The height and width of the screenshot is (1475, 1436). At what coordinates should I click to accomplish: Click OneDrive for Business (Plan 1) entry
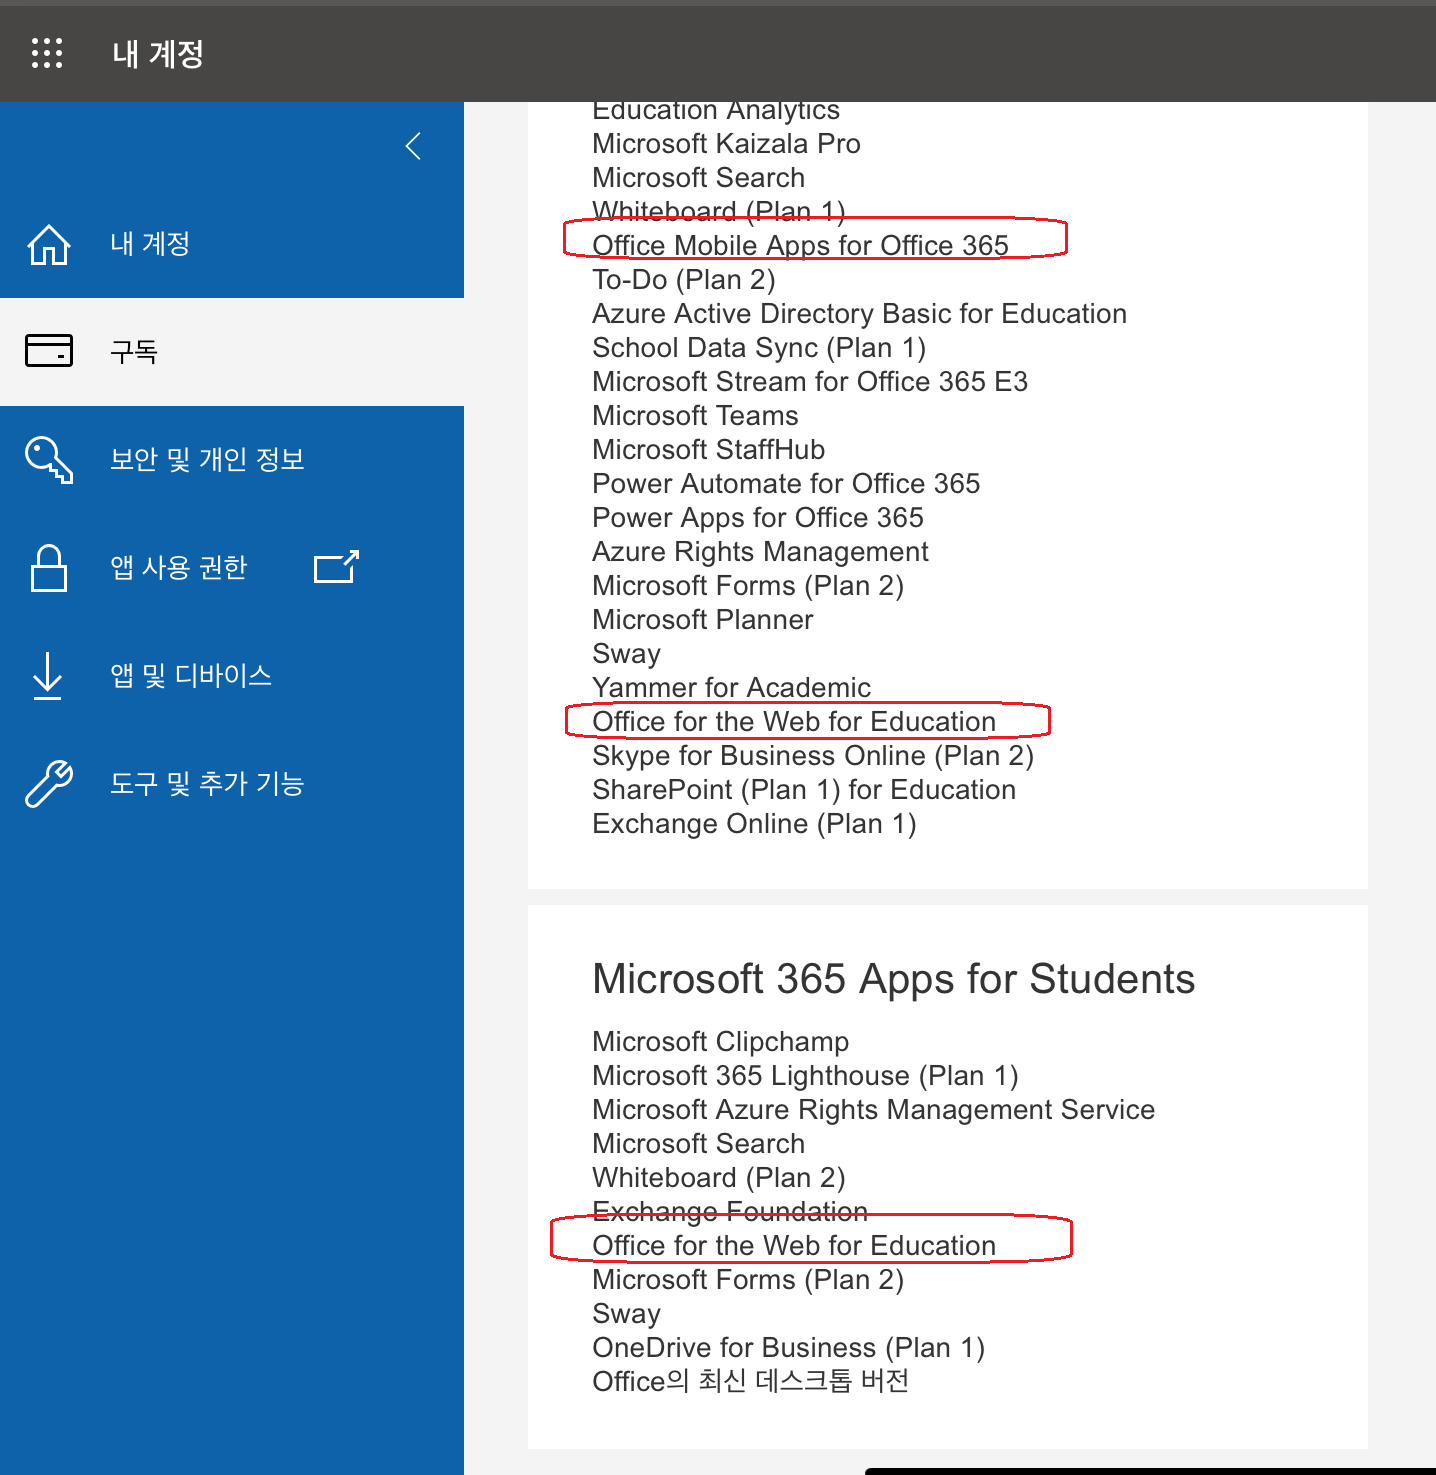pyautogui.click(x=788, y=1347)
